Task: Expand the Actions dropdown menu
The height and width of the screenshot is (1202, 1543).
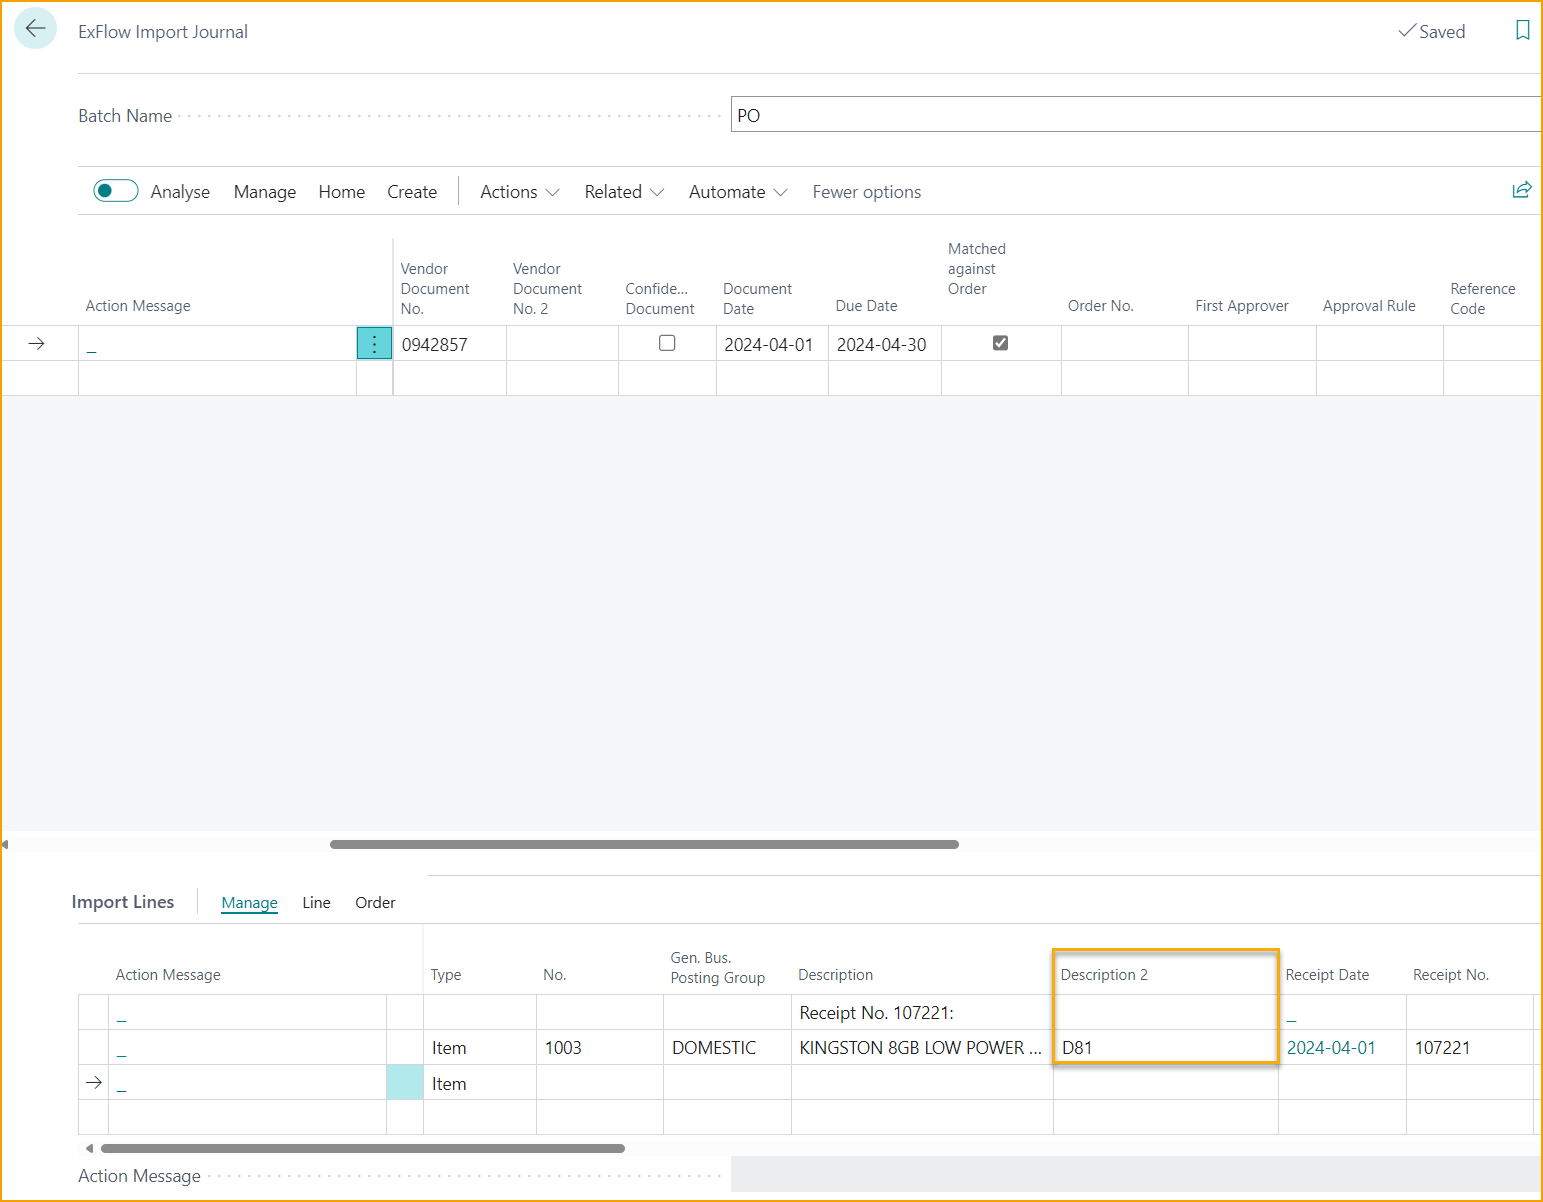Action: (519, 192)
